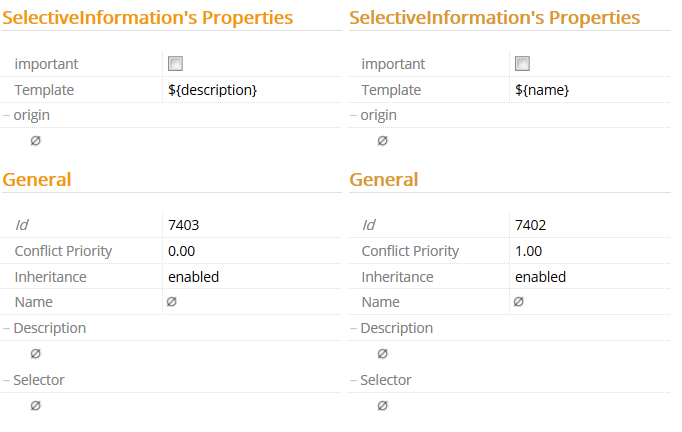Edit the ${description} Template field

pyautogui.click(x=213, y=90)
